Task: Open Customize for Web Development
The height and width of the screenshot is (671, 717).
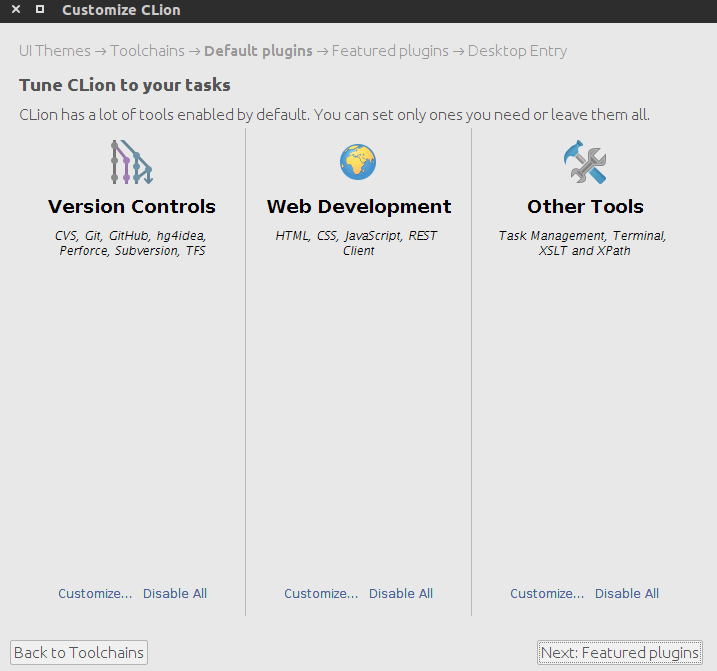Action: pyautogui.click(x=321, y=593)
